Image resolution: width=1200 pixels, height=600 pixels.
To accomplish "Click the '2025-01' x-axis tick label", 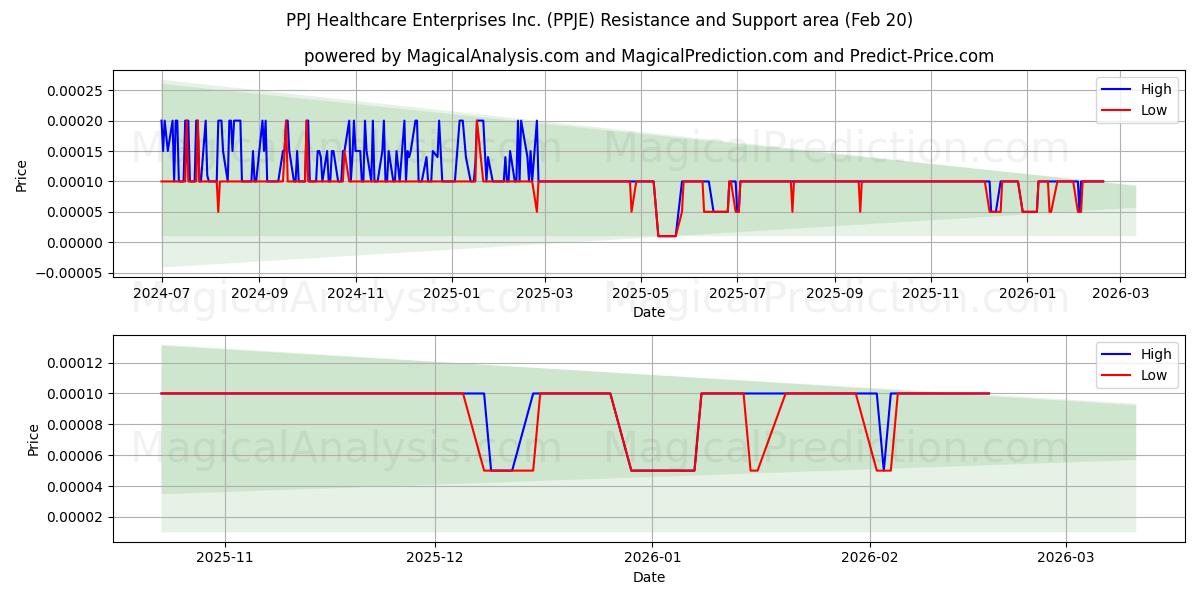I will click(451, 293).
